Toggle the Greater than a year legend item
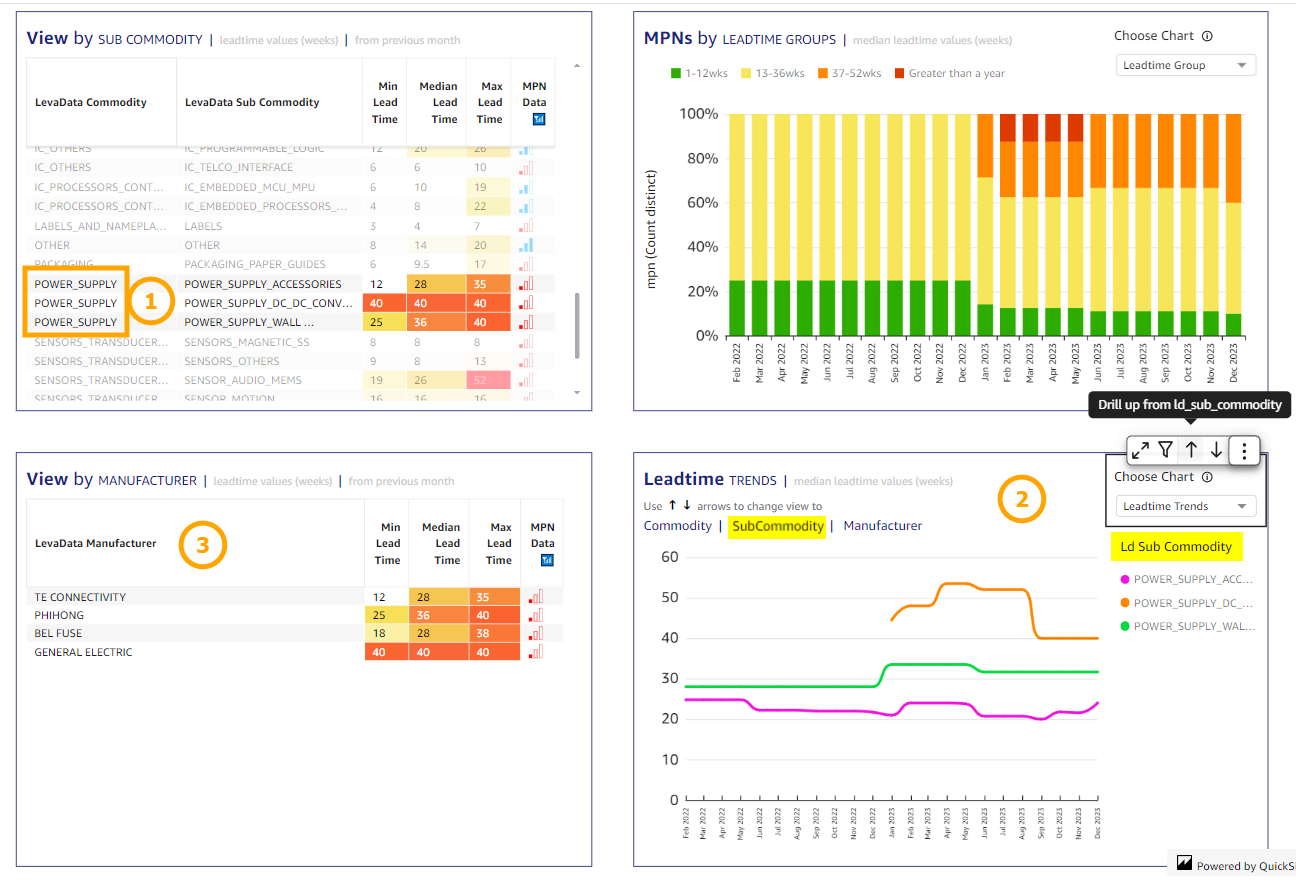This screenshot has height=883, width=1296. pos(949,73)
